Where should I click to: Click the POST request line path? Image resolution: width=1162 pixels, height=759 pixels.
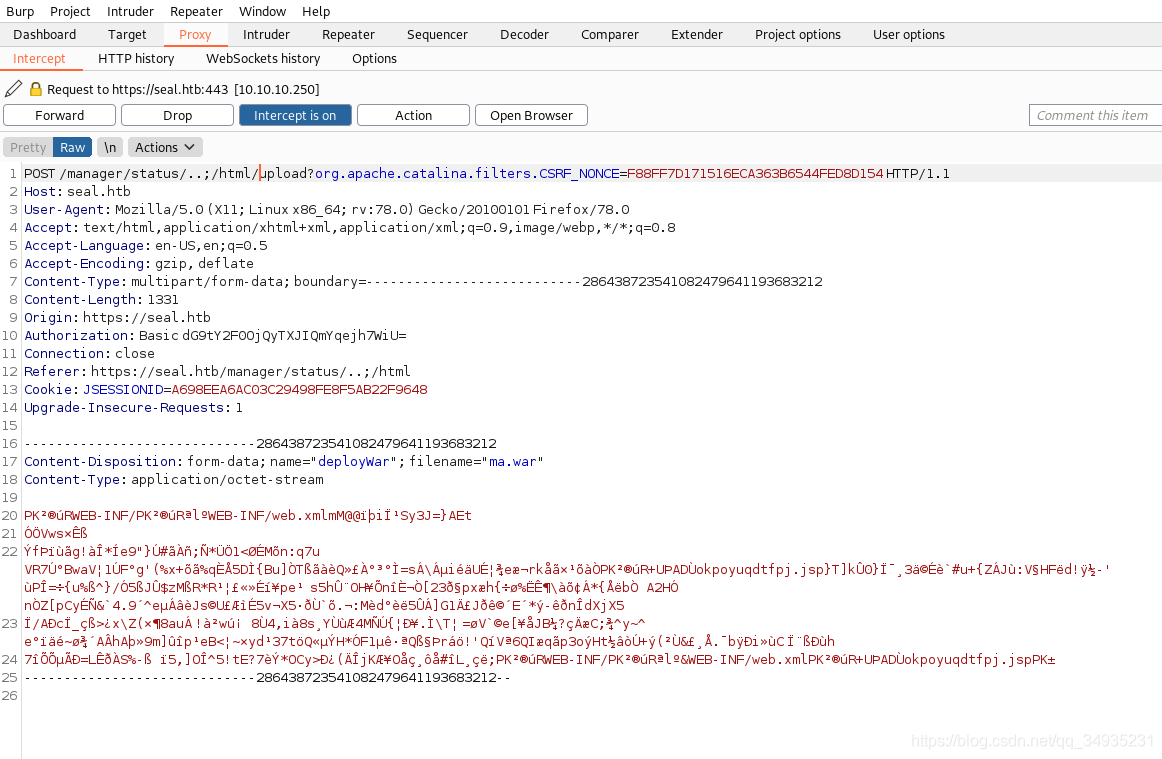pyautogui.click(x=186, y=173)
